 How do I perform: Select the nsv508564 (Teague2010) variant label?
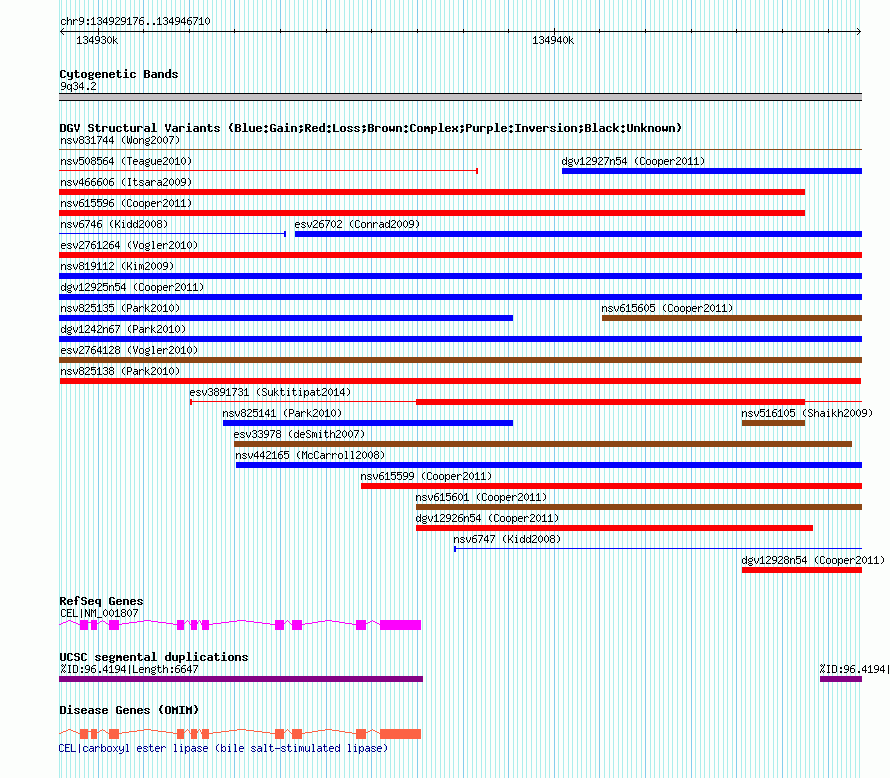126,161
